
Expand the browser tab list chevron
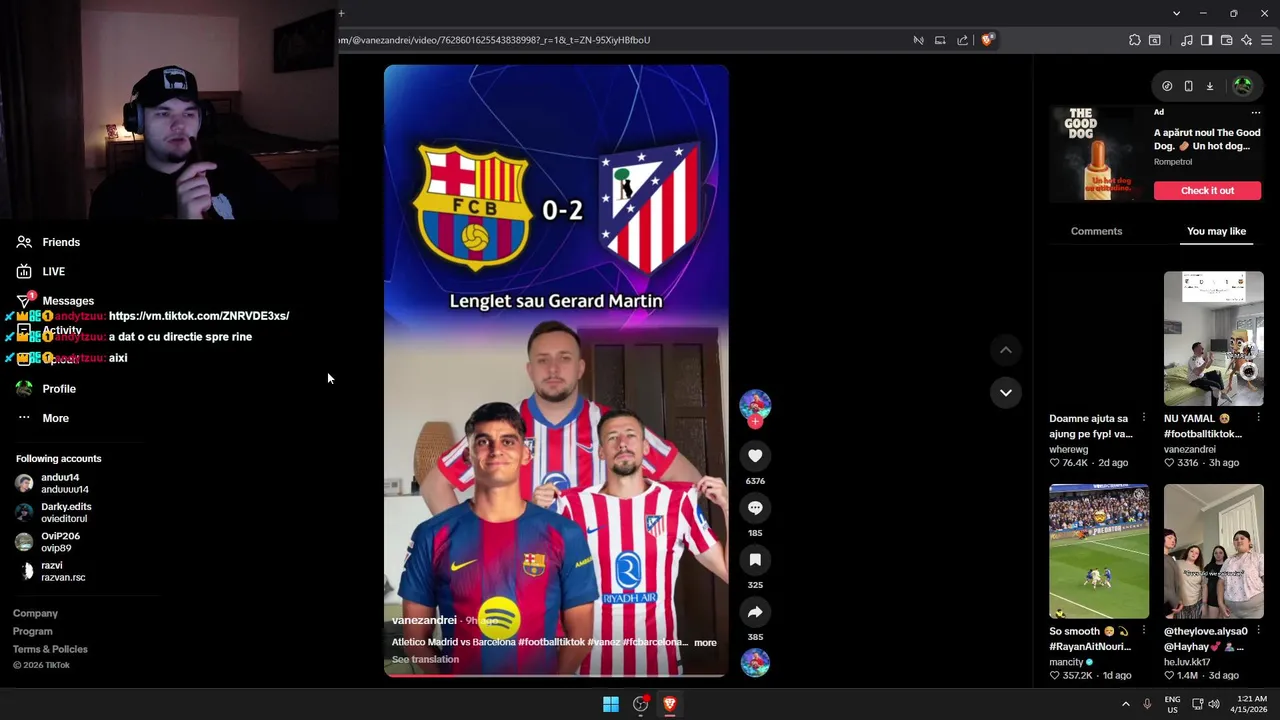coord(1176,13)
